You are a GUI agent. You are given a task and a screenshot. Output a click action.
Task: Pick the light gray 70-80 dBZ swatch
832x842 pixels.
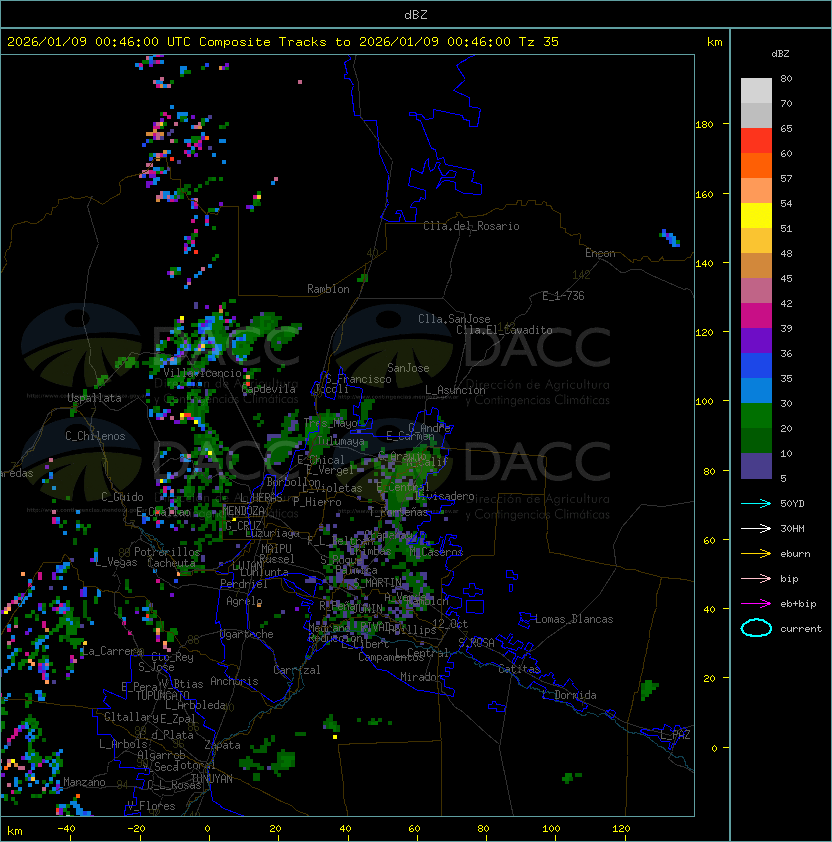coord(756,91)
